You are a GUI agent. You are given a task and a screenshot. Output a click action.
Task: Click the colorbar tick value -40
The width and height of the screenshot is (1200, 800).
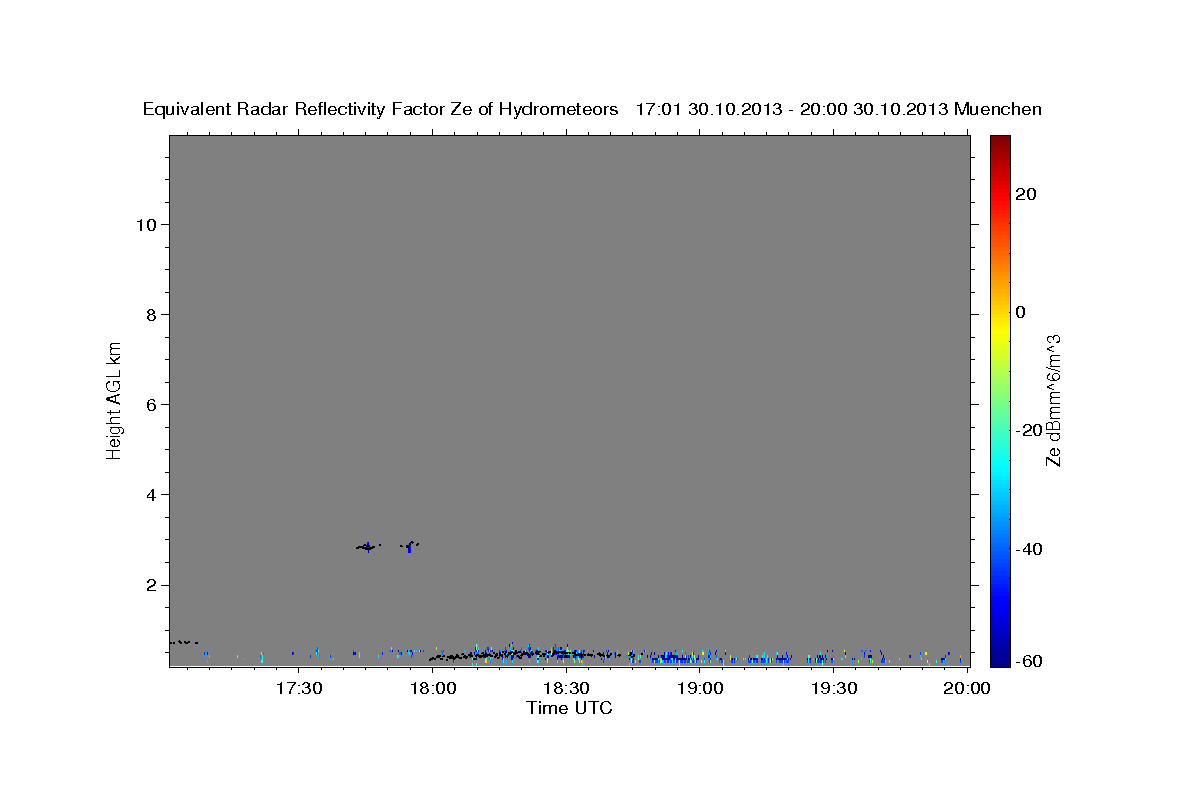click(x=1029, y=549)
